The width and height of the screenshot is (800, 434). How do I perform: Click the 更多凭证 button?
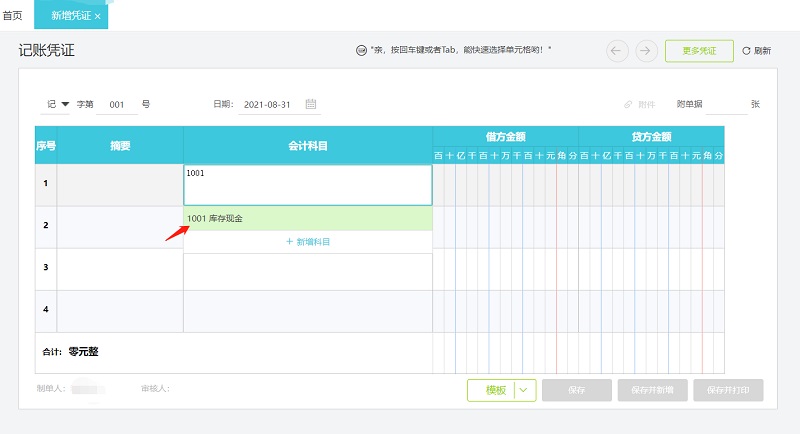pos(699,50)
